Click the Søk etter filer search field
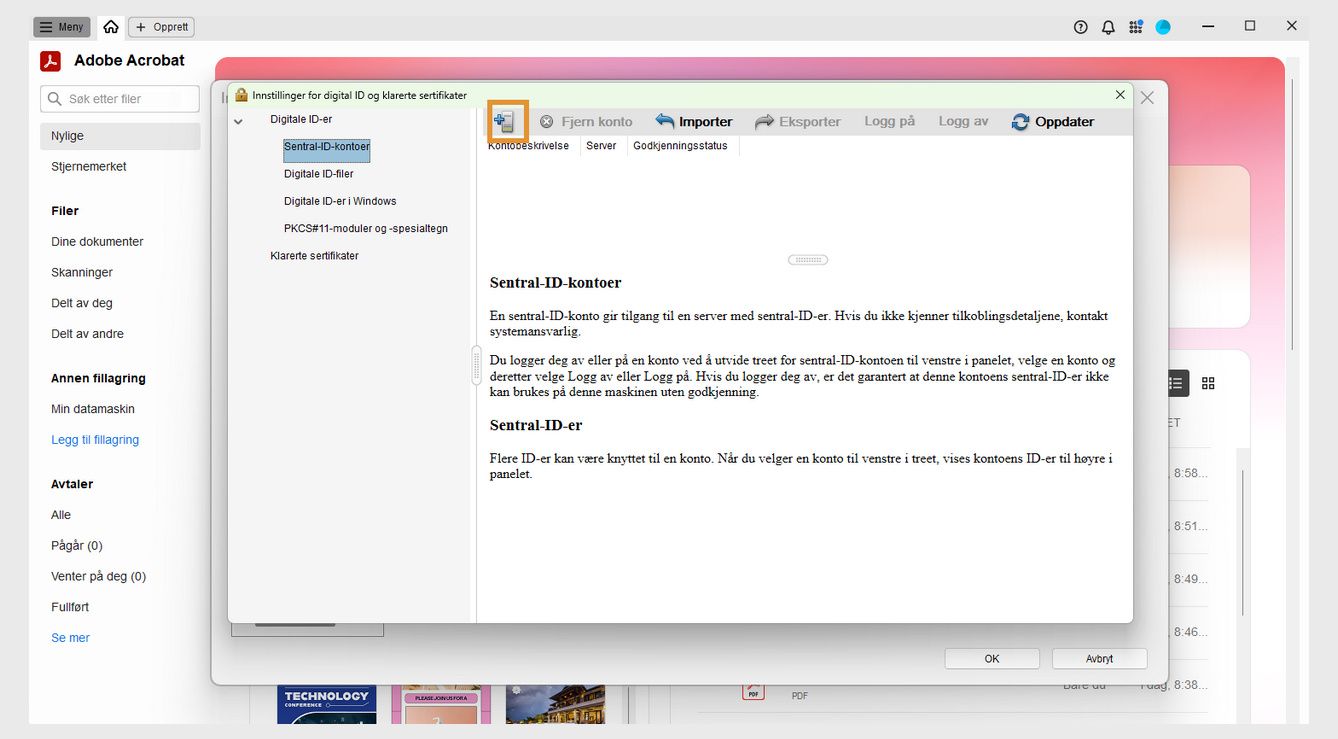Image resolution: width=1338 pixels, height=739 pixels. click(120, 99)
